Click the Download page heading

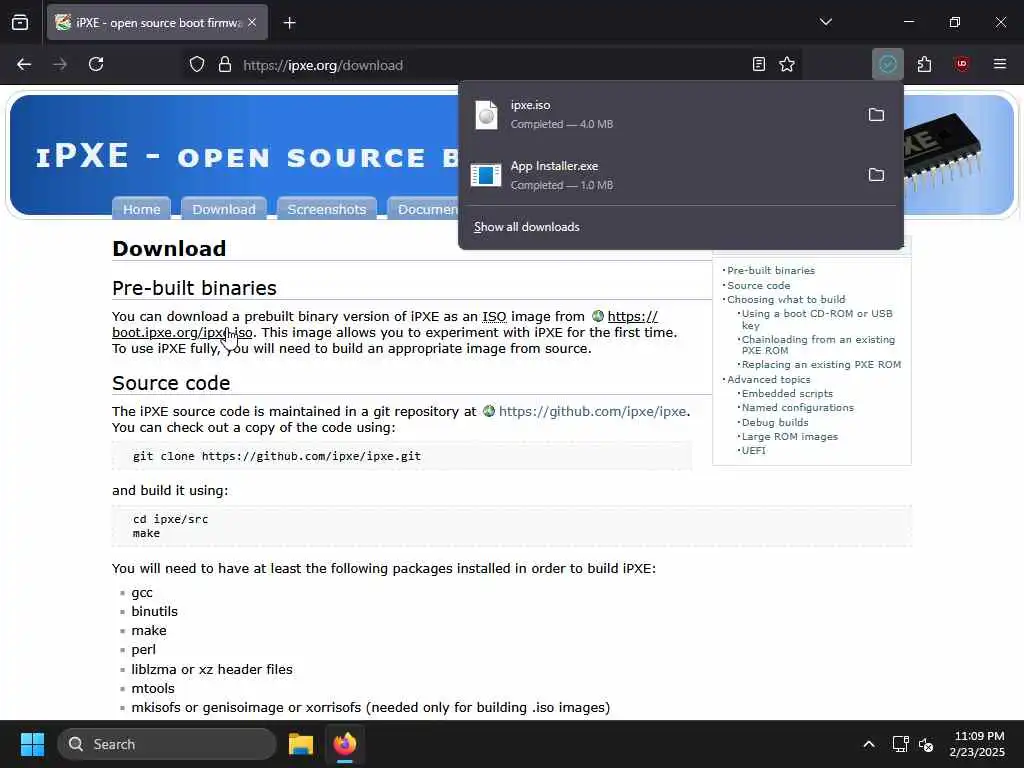click(169, 249)
